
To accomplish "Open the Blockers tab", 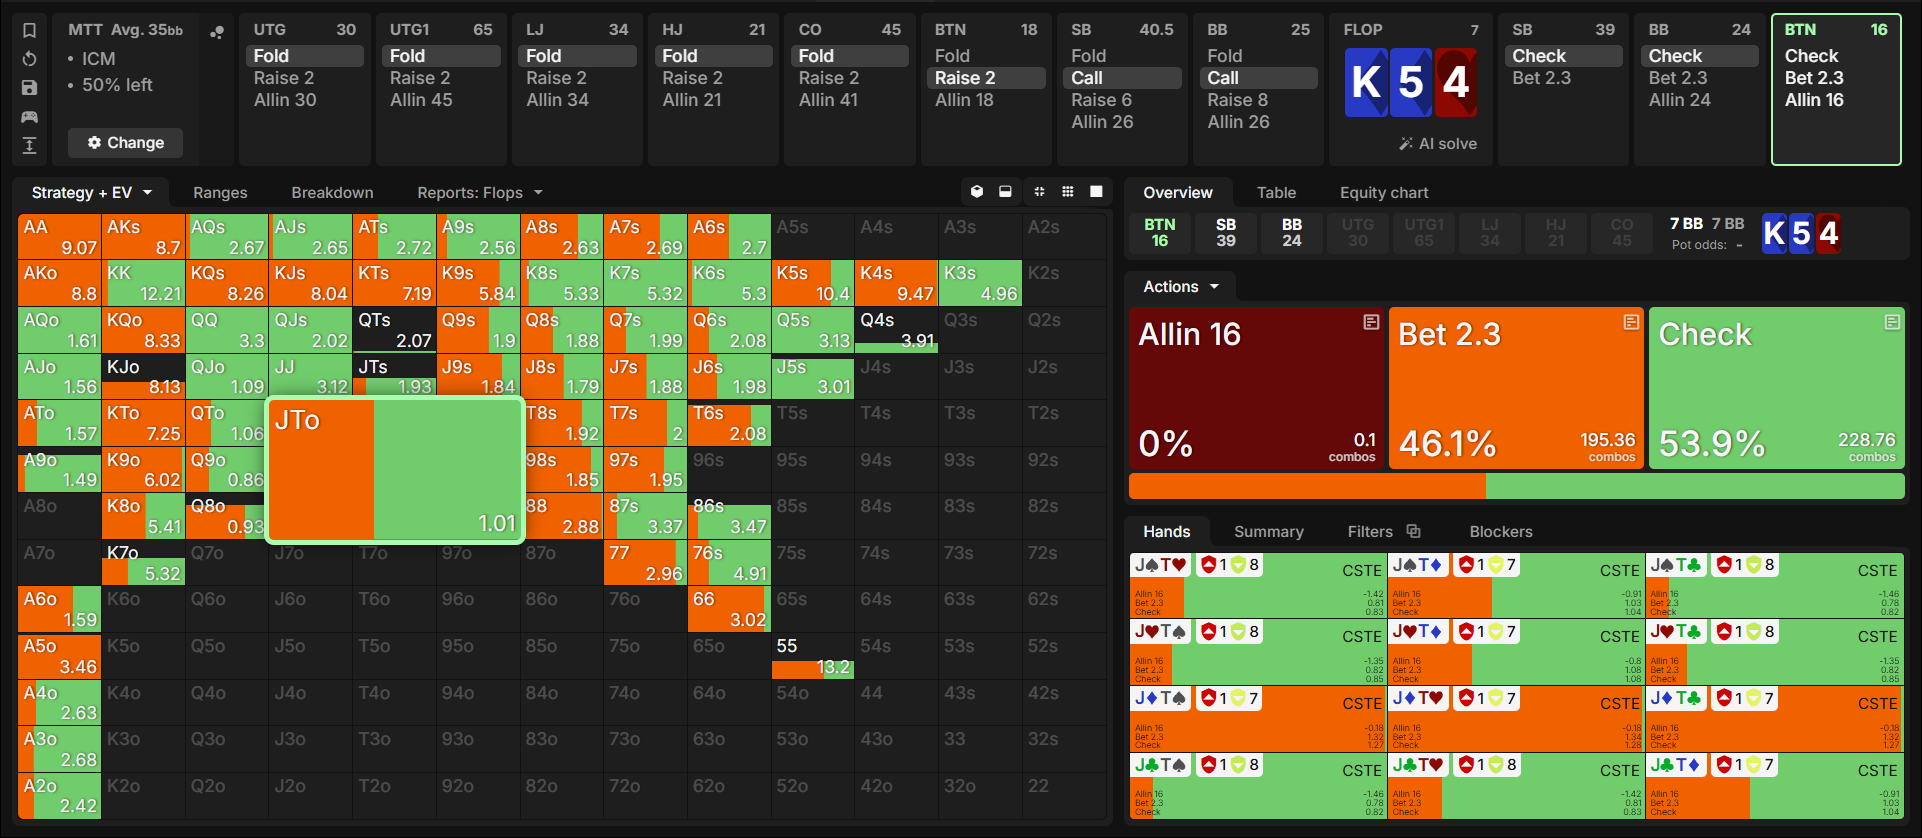I will 1501,531.
